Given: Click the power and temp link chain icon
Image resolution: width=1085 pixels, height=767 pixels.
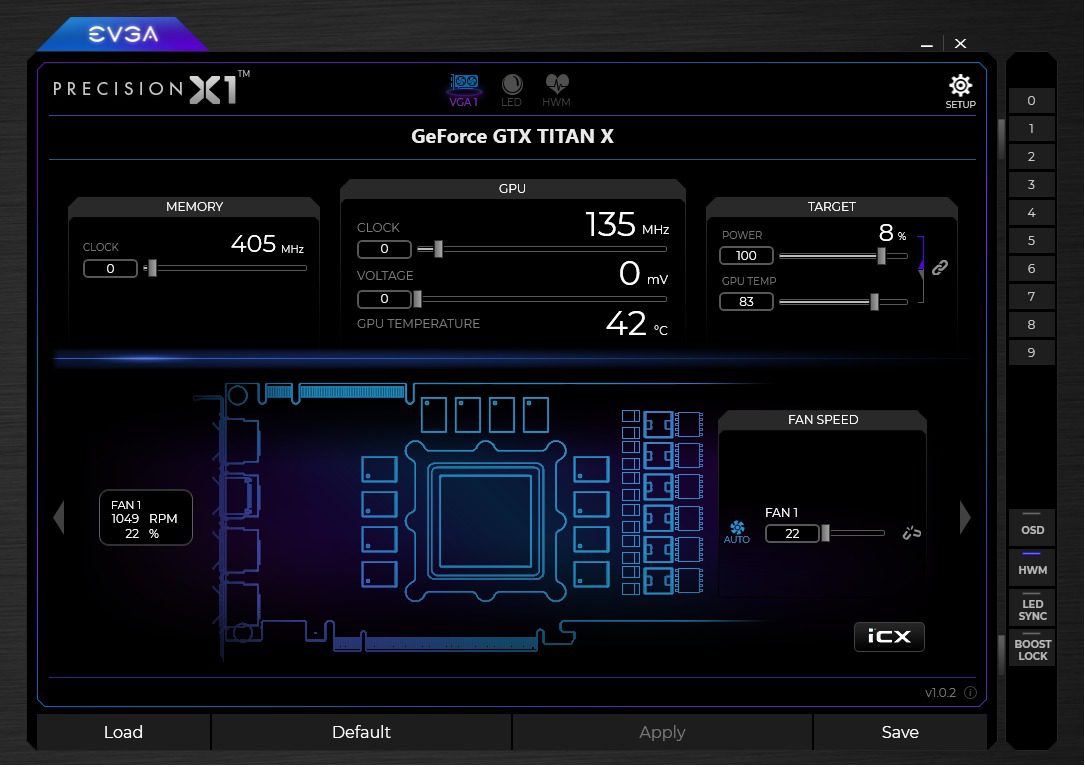Looking at the screenshot, I should tap(939, 268).
